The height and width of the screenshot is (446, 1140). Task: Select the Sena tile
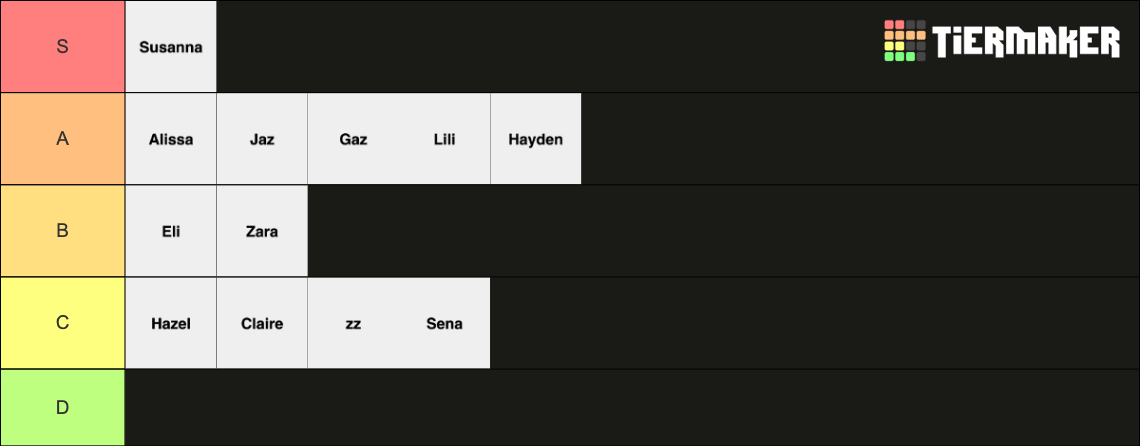pyautogui.click(x=445, y=323)
